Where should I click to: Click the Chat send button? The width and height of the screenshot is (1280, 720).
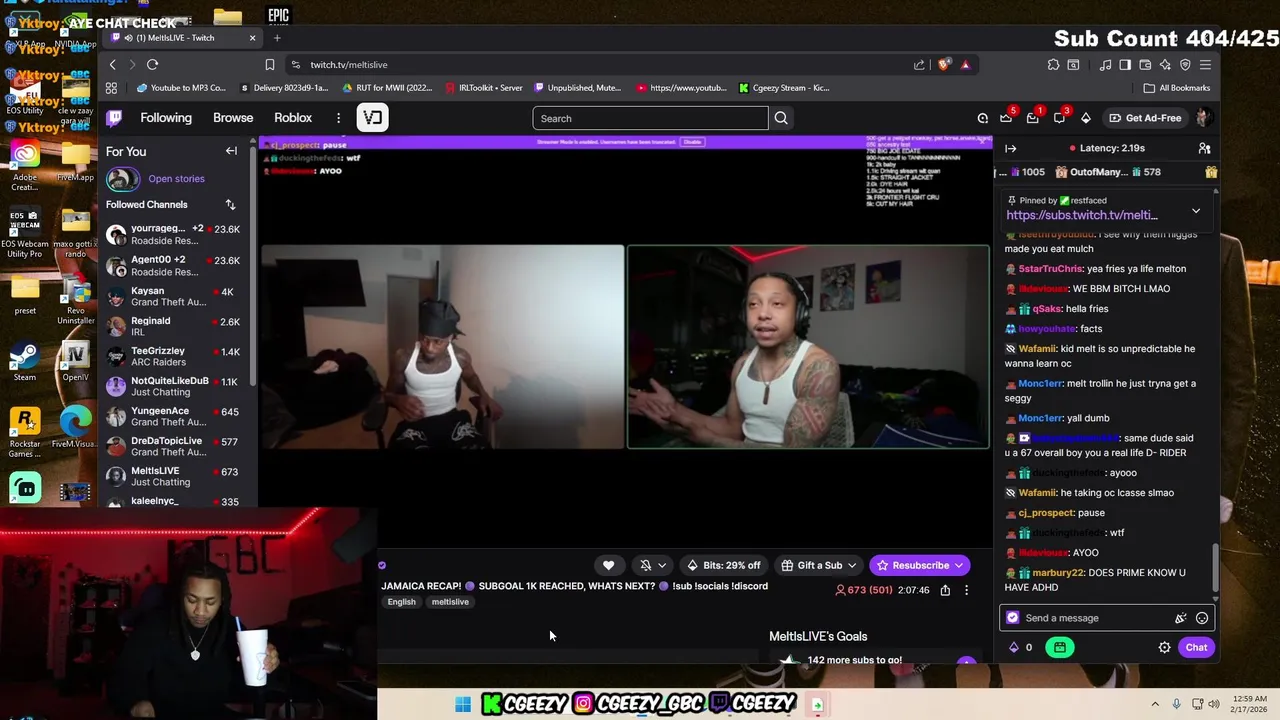click(1196, 647)
